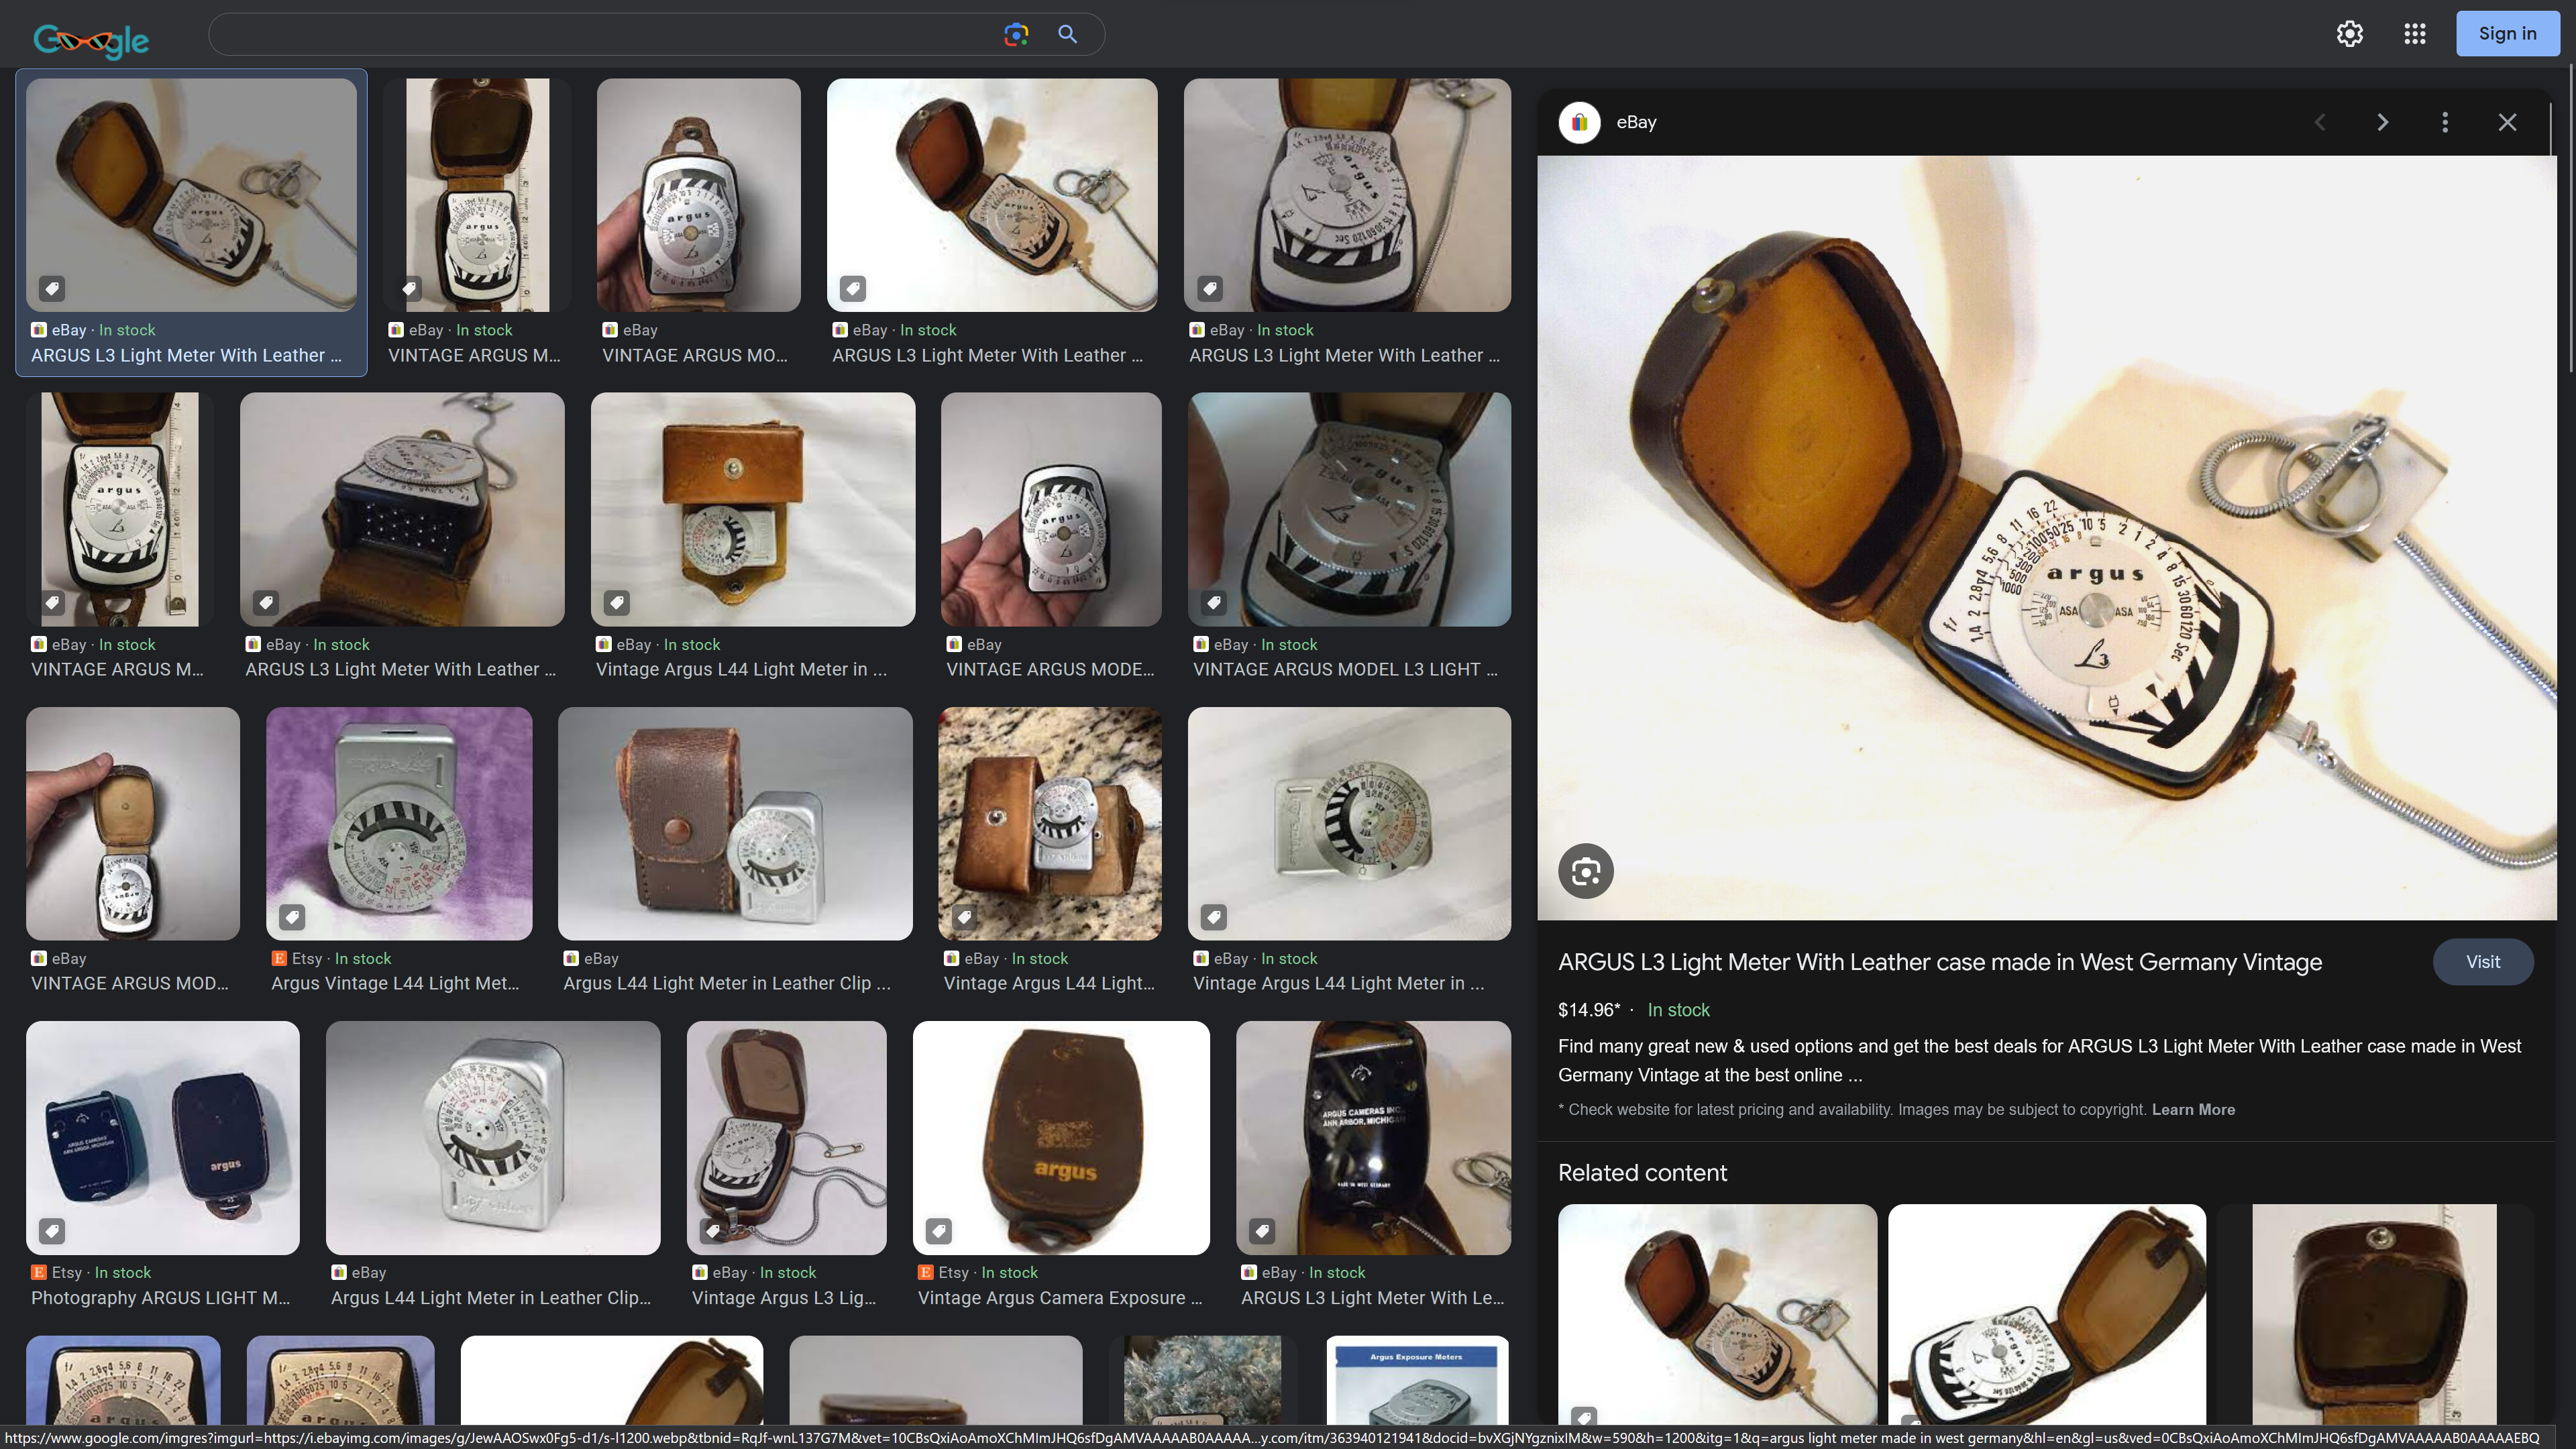The image size is (2576, 1449).
Task: Open VINTAGE ARGUS MODE... hand-held thumbnail in second row
Action: coord(1051,509)
